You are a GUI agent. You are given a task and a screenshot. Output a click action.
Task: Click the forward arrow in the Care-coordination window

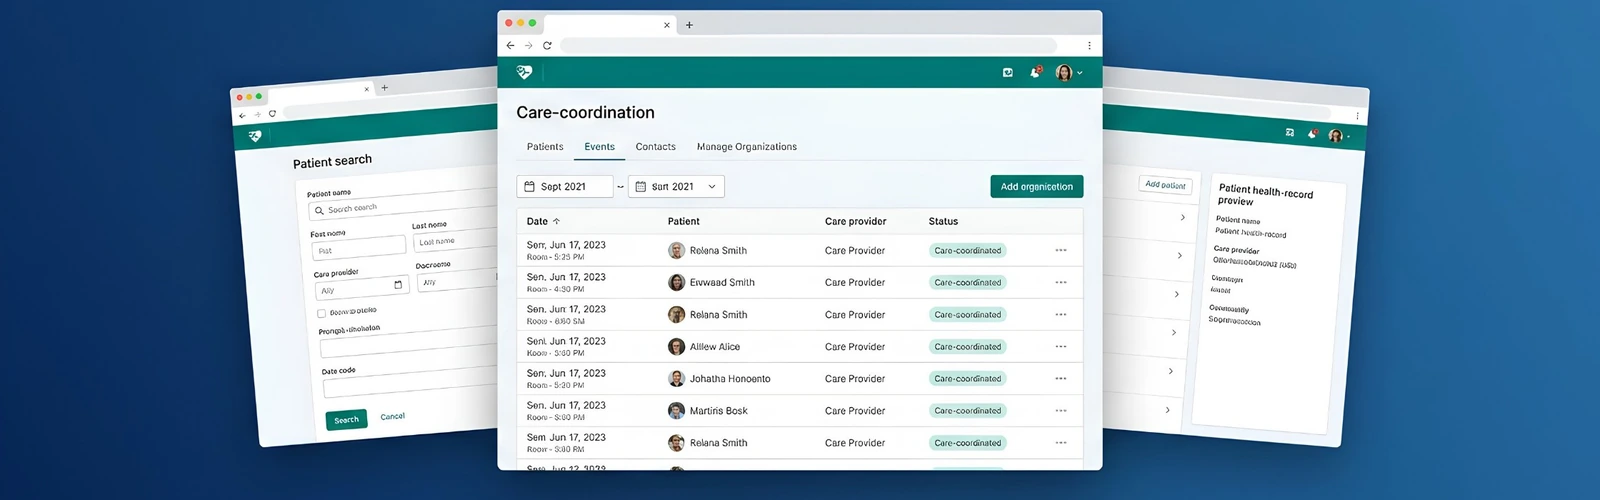point(529,45)
